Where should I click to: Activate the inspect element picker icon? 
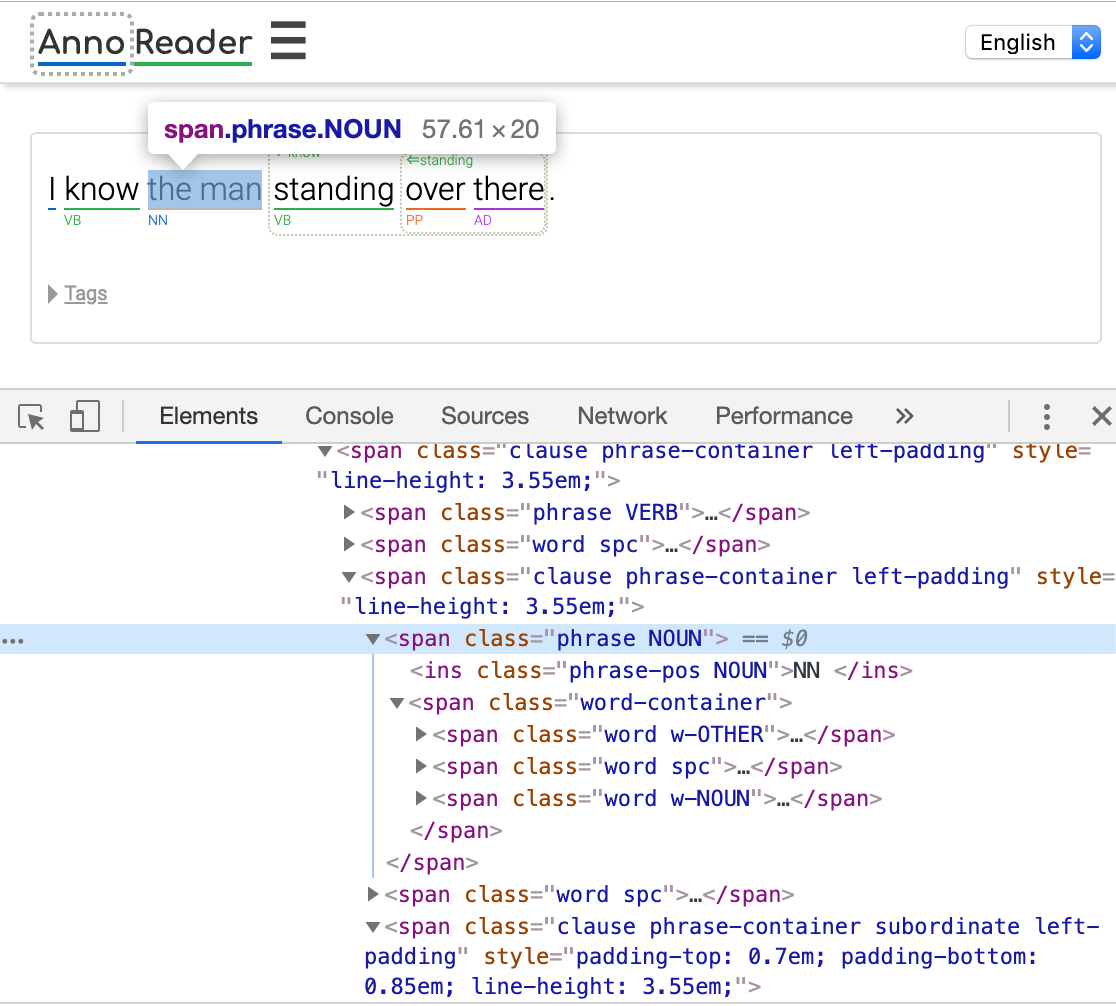32,417
